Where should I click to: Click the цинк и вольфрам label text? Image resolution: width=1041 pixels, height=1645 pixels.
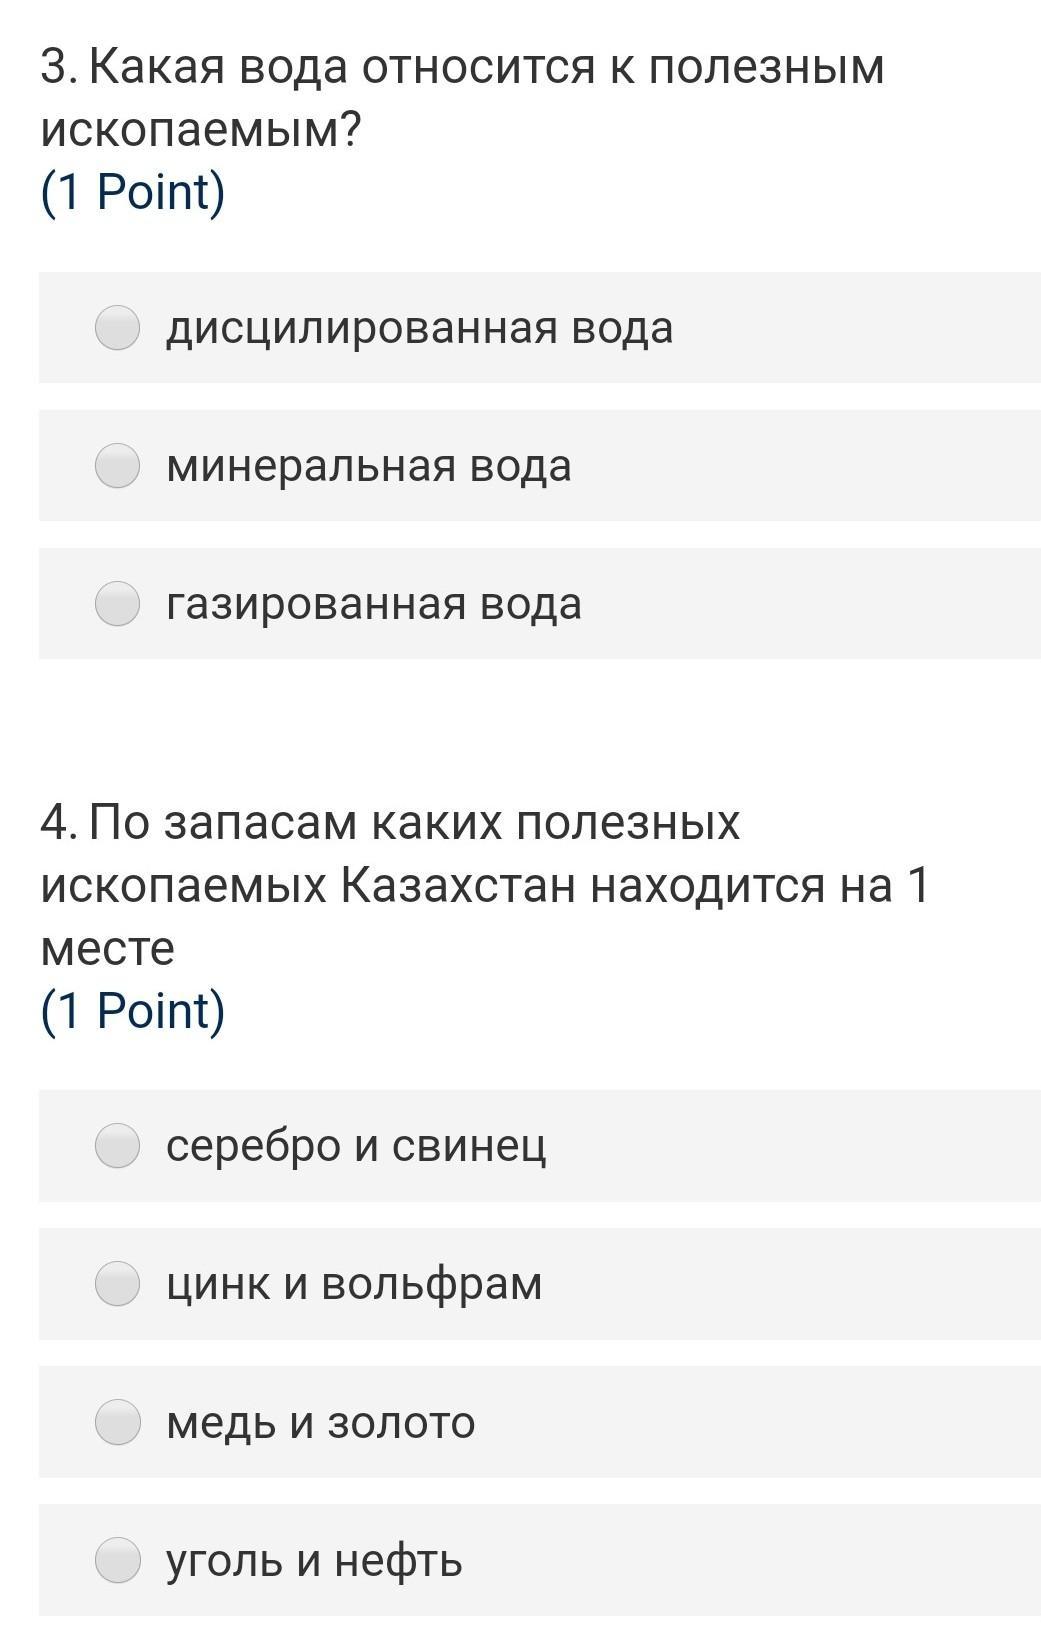(353, 1284)
